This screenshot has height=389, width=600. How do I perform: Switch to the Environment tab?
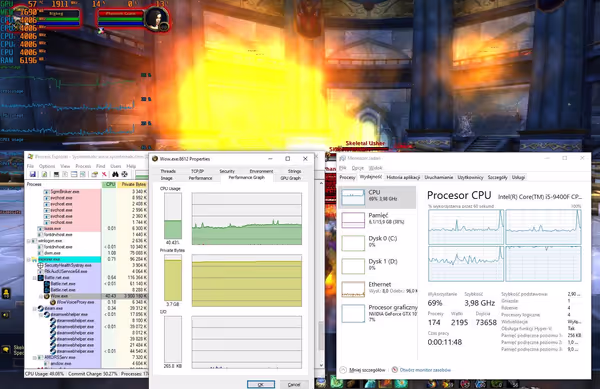click(x=261, y=171)
